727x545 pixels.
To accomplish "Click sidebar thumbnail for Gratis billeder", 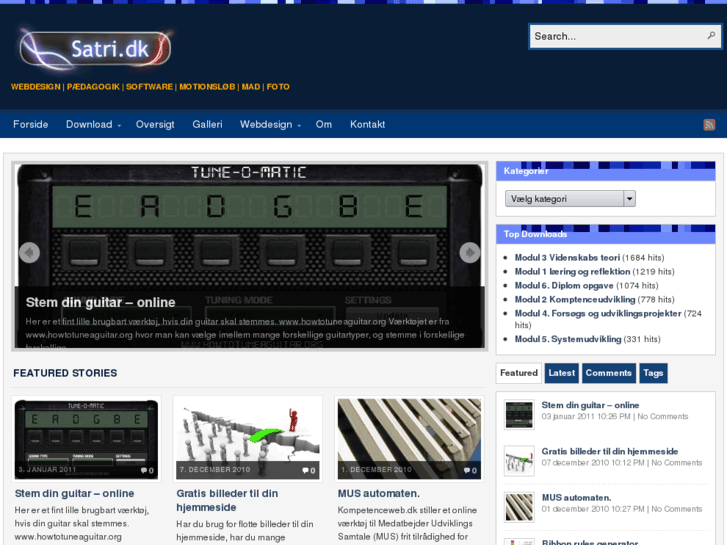I will click(x=519, y=461).
